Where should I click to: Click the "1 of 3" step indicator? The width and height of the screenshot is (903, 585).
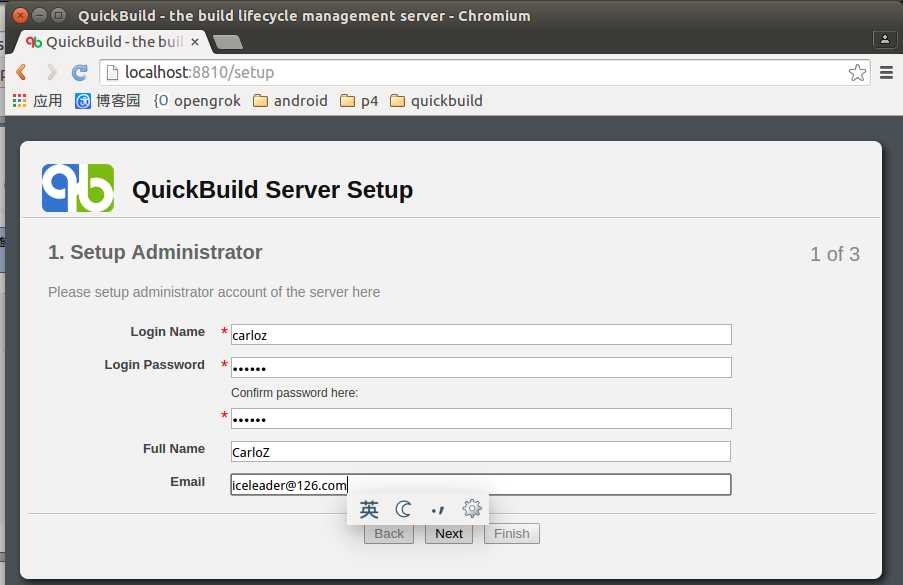[834, 254]
